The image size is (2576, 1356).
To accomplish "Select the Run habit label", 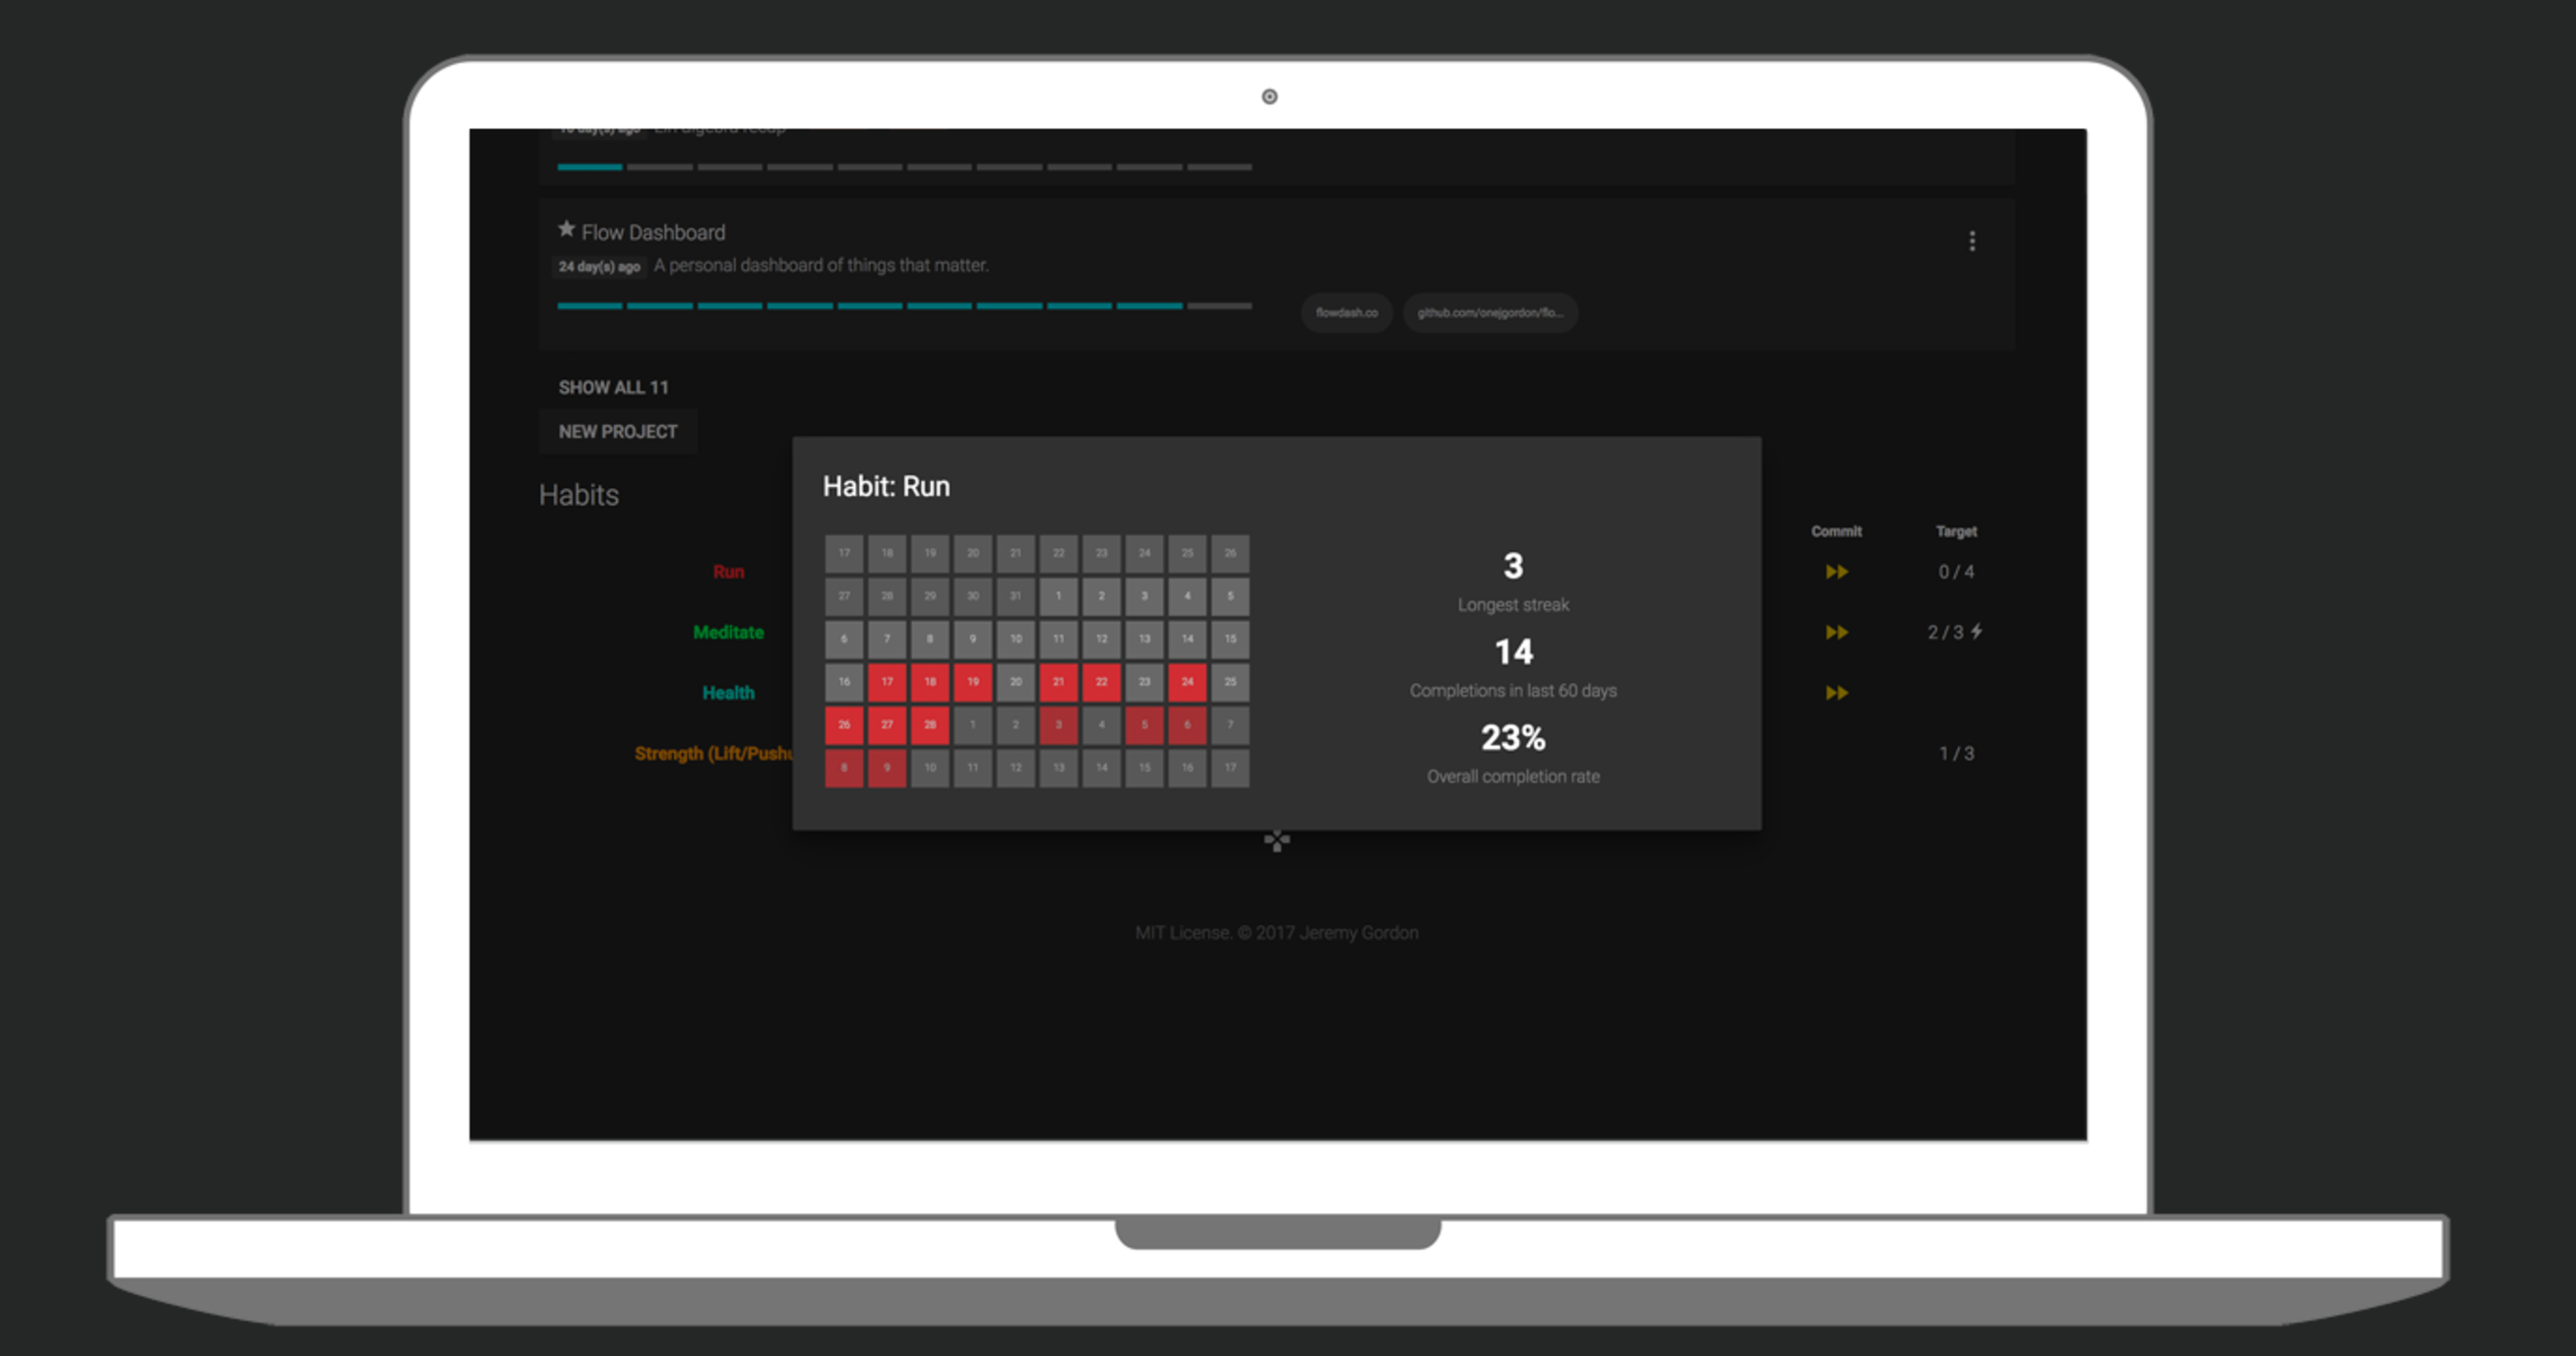I will click(728, 572).
